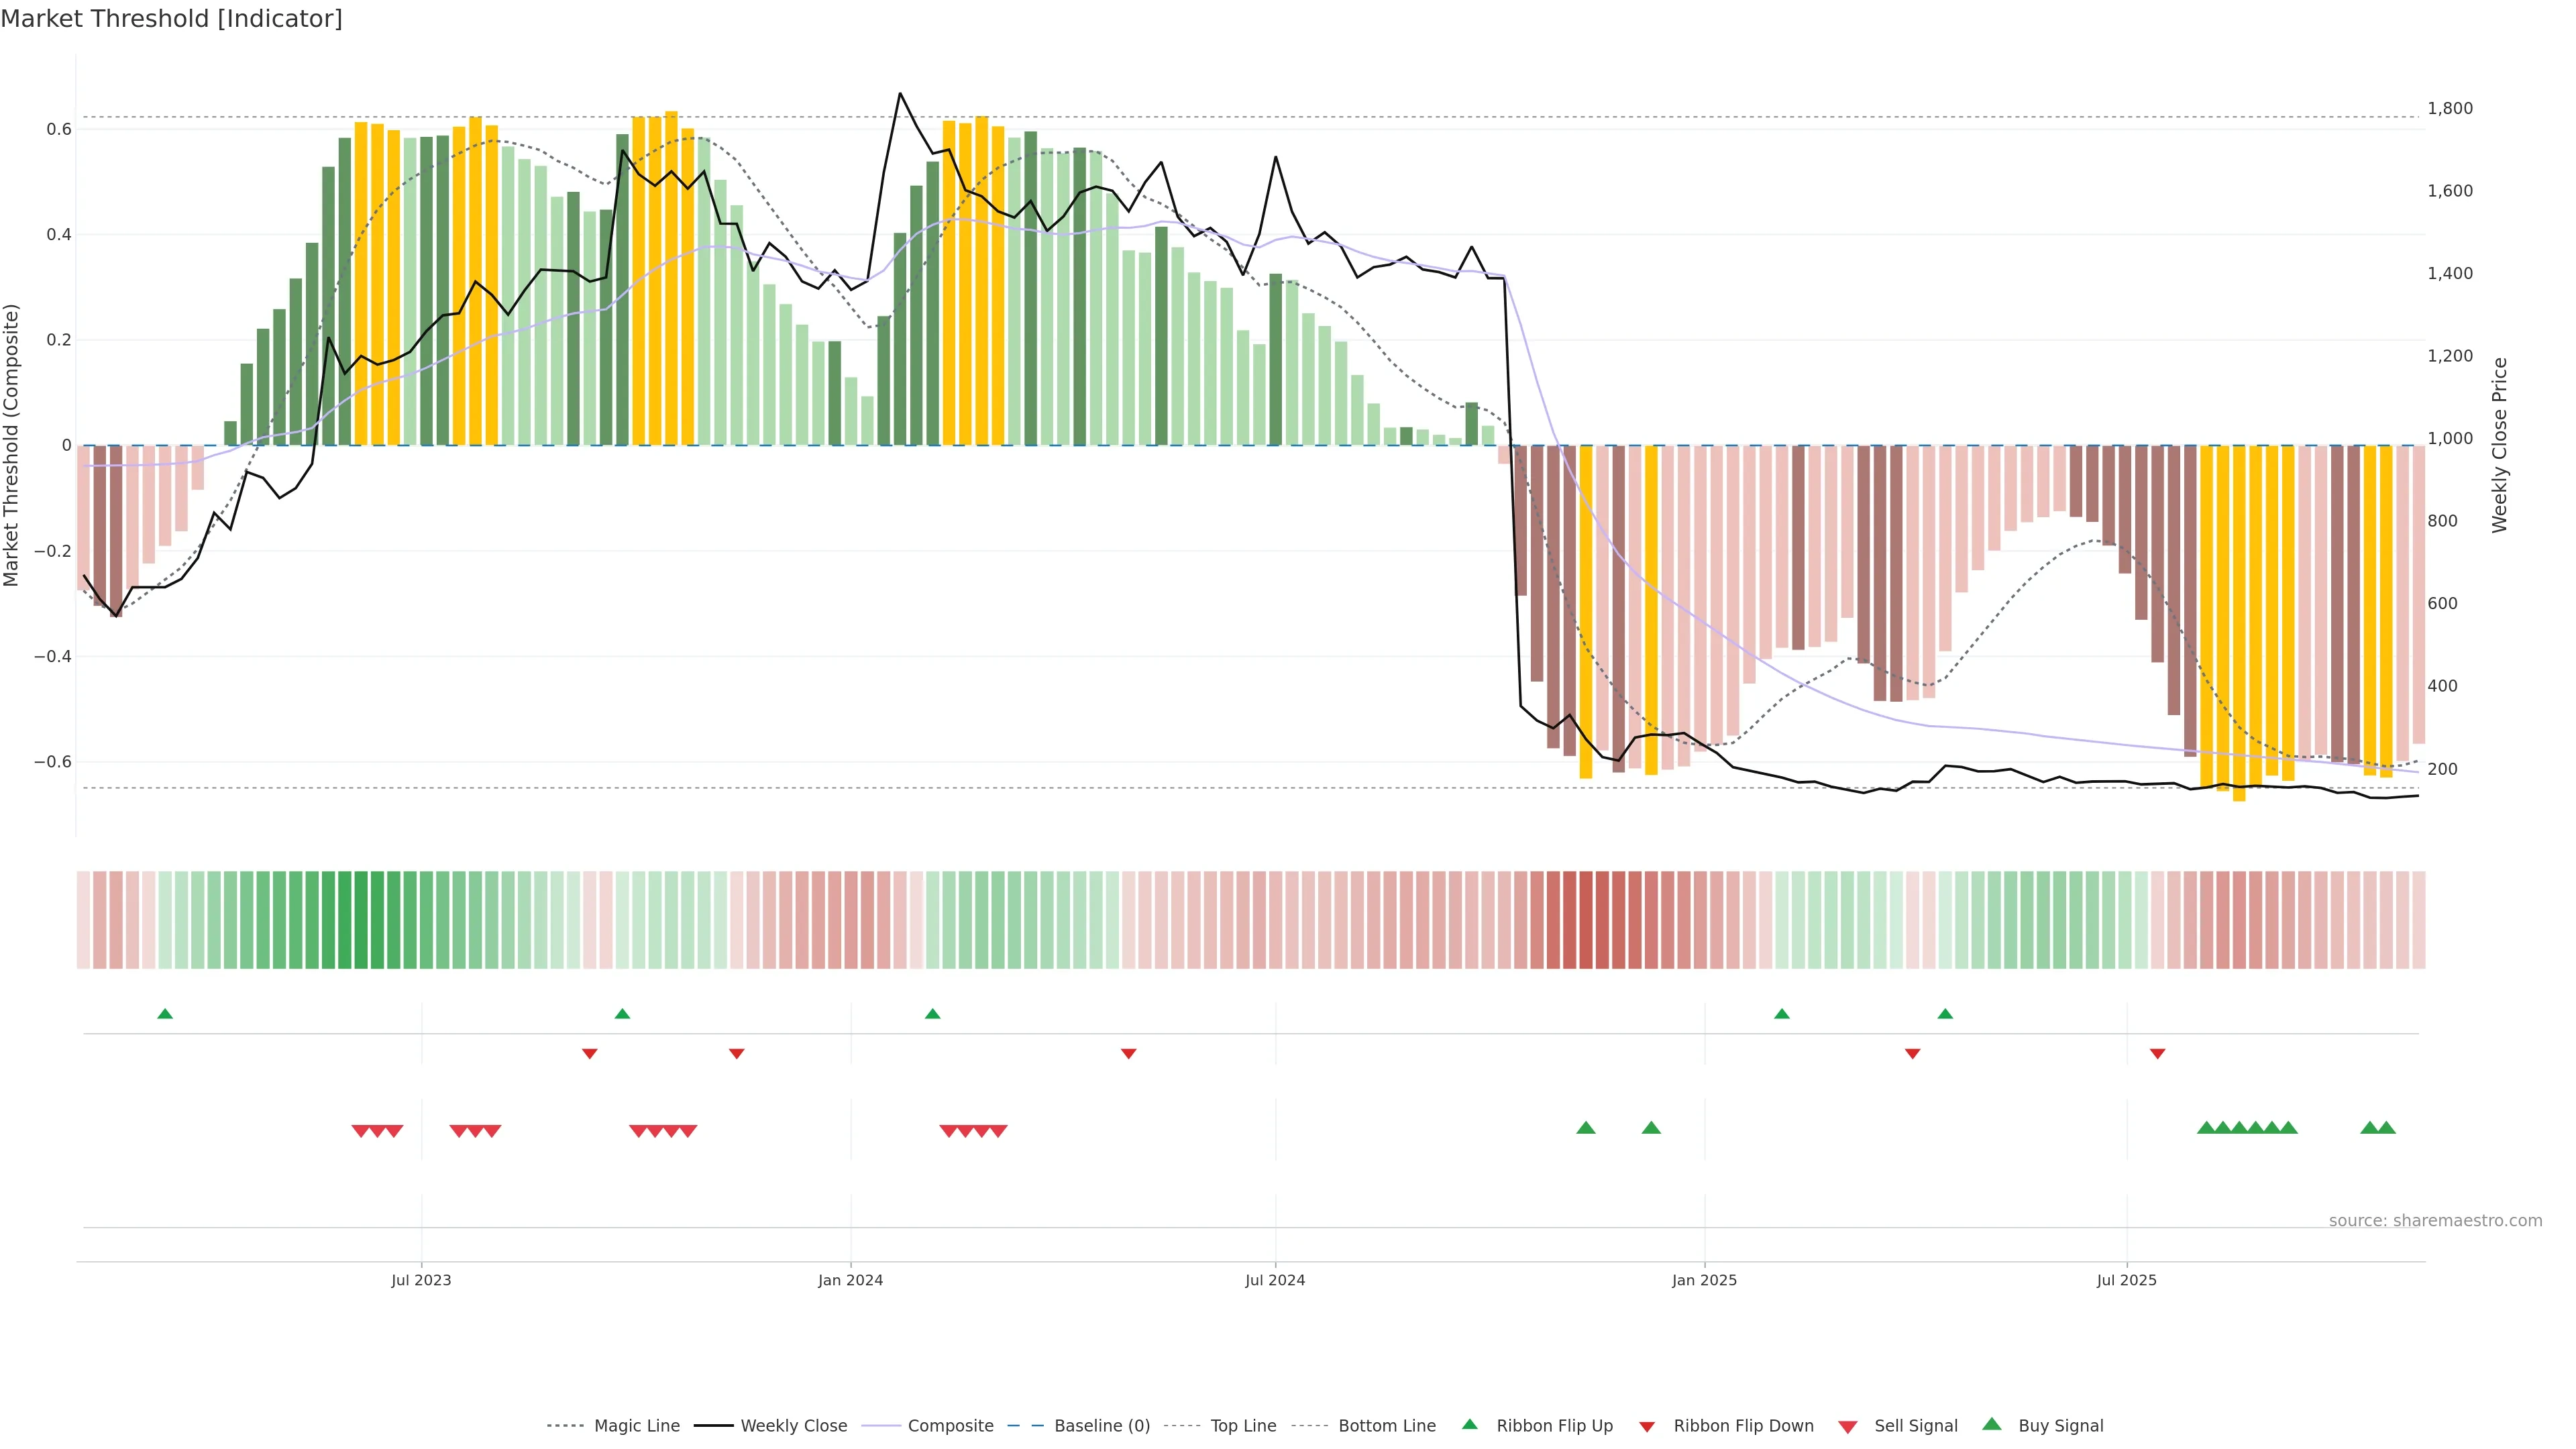Image resolution: width=2576 pixels, height=1449 pixels.
Task: Click the Ribbon Flip Down legend triangle icon
Action: 1646,1427
